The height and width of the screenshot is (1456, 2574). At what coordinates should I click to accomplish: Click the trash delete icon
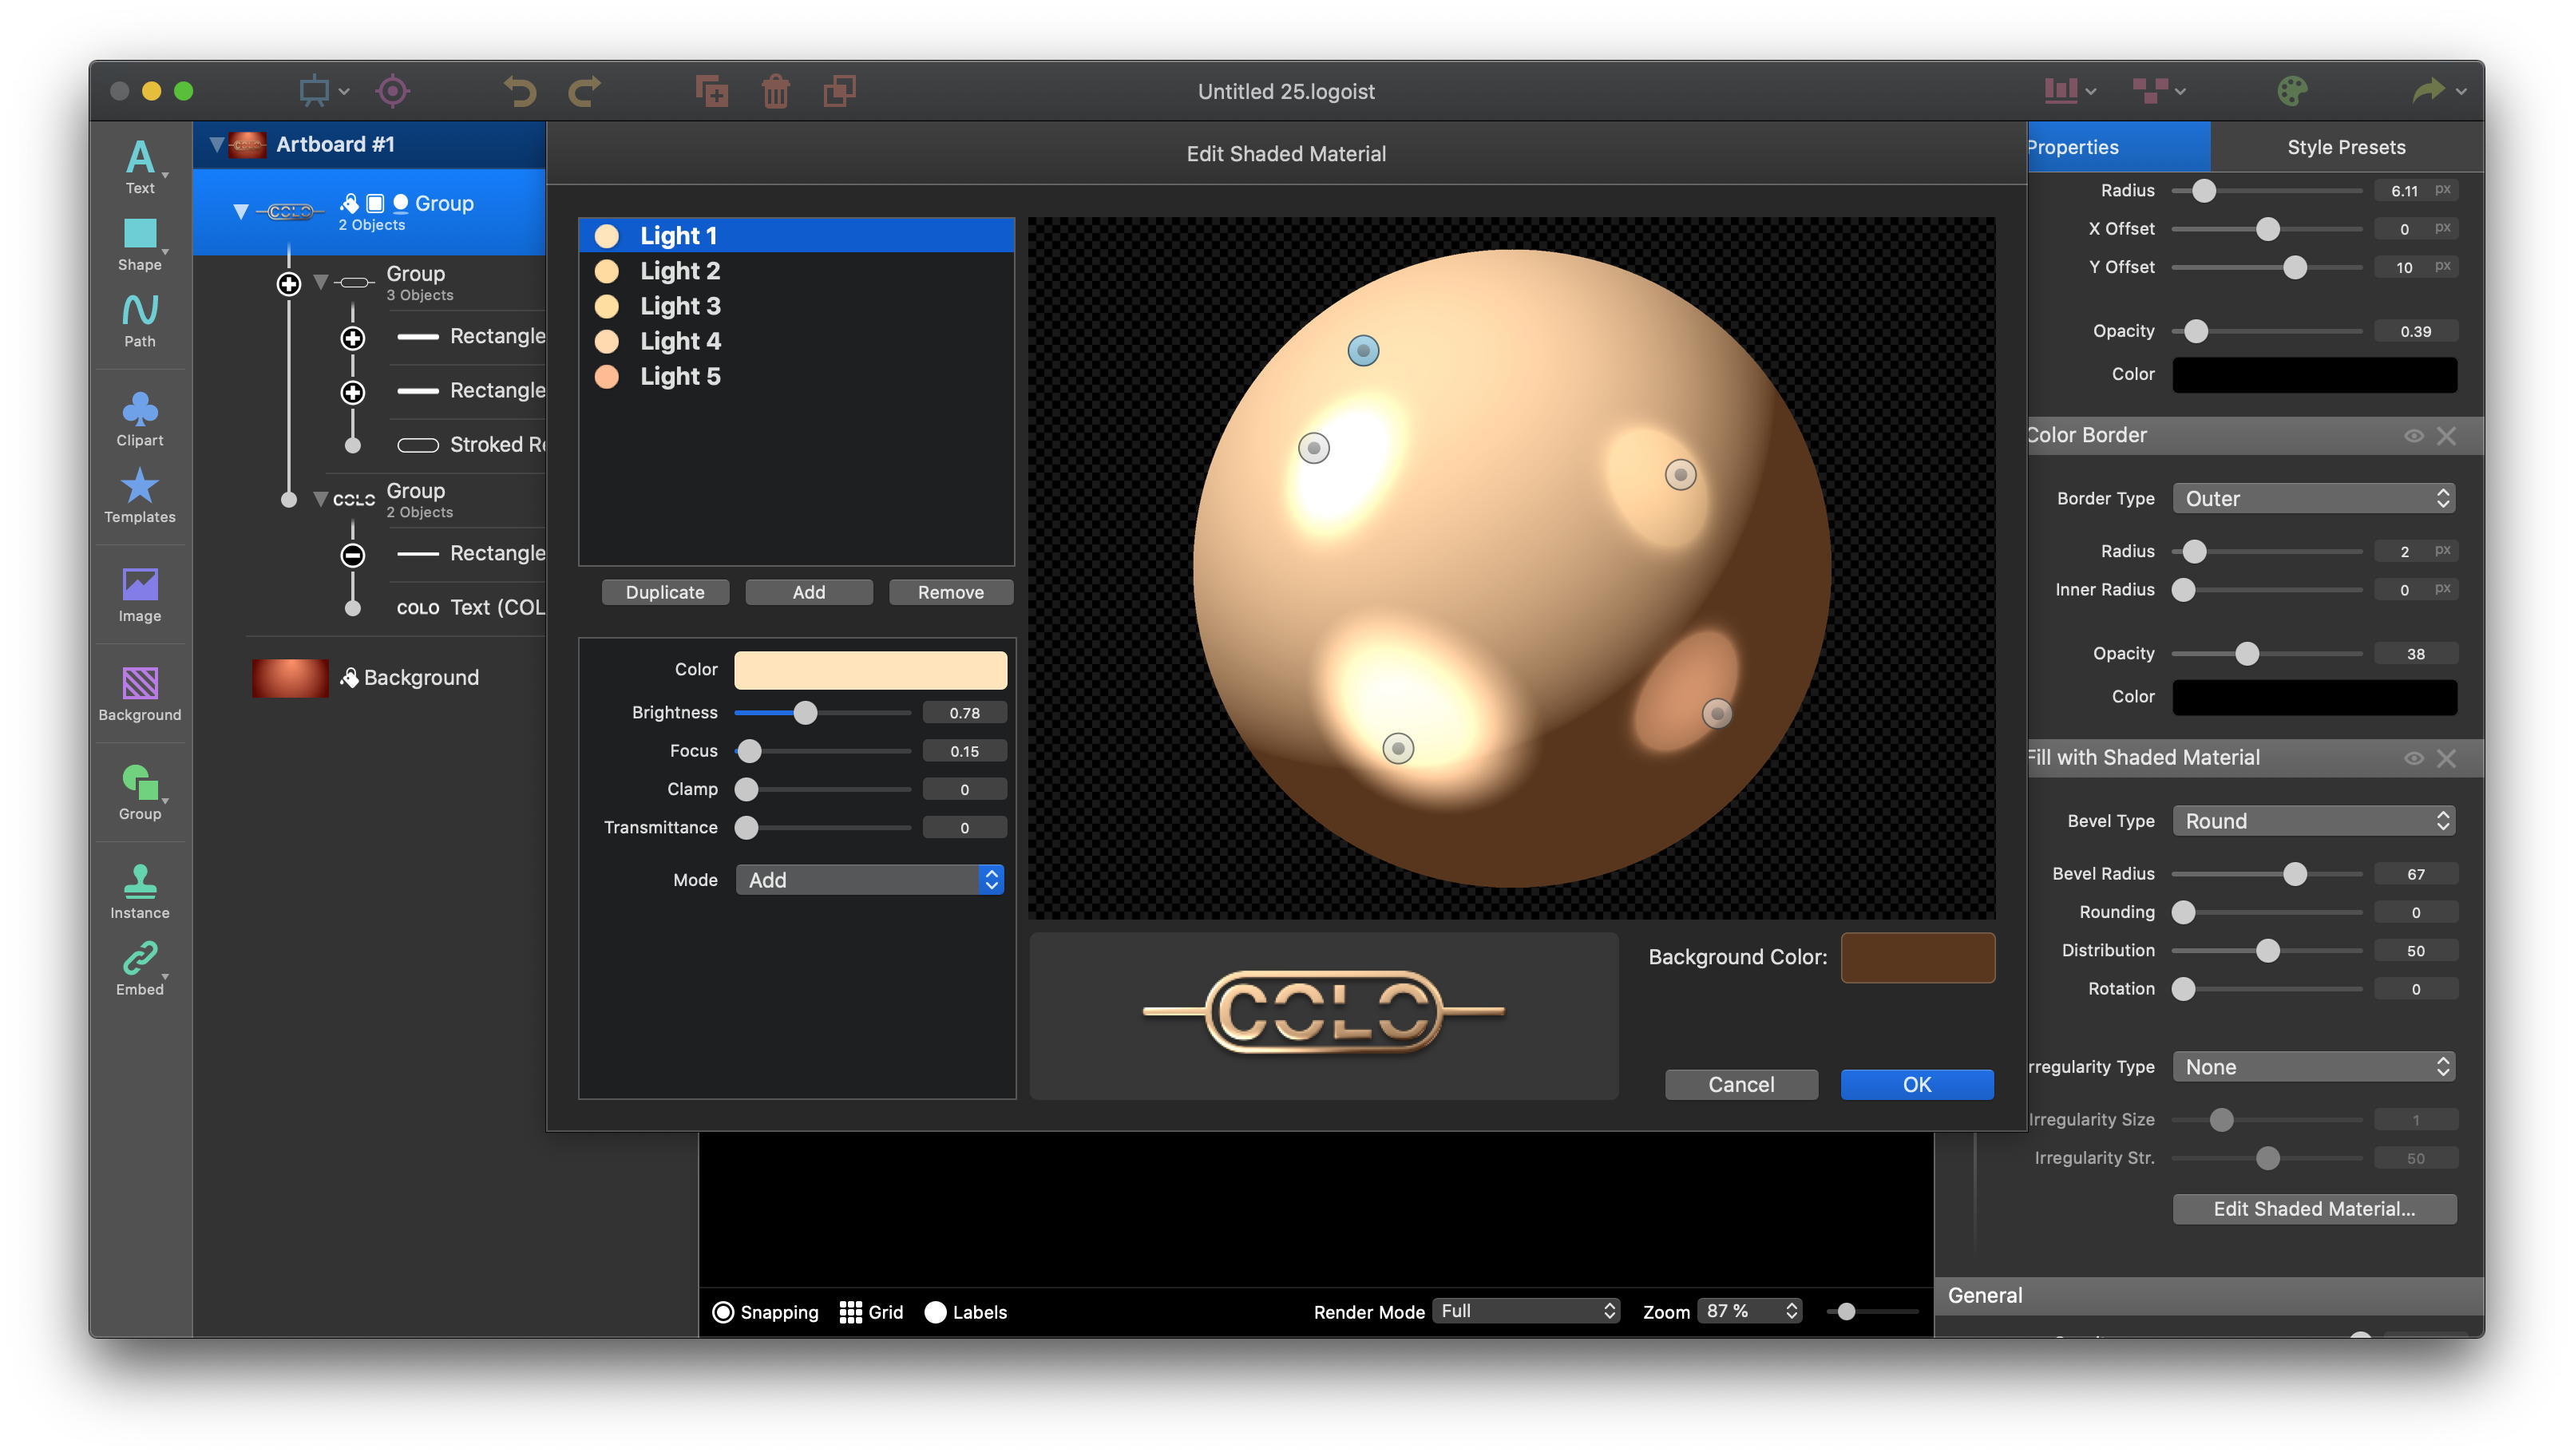point(775,91)
